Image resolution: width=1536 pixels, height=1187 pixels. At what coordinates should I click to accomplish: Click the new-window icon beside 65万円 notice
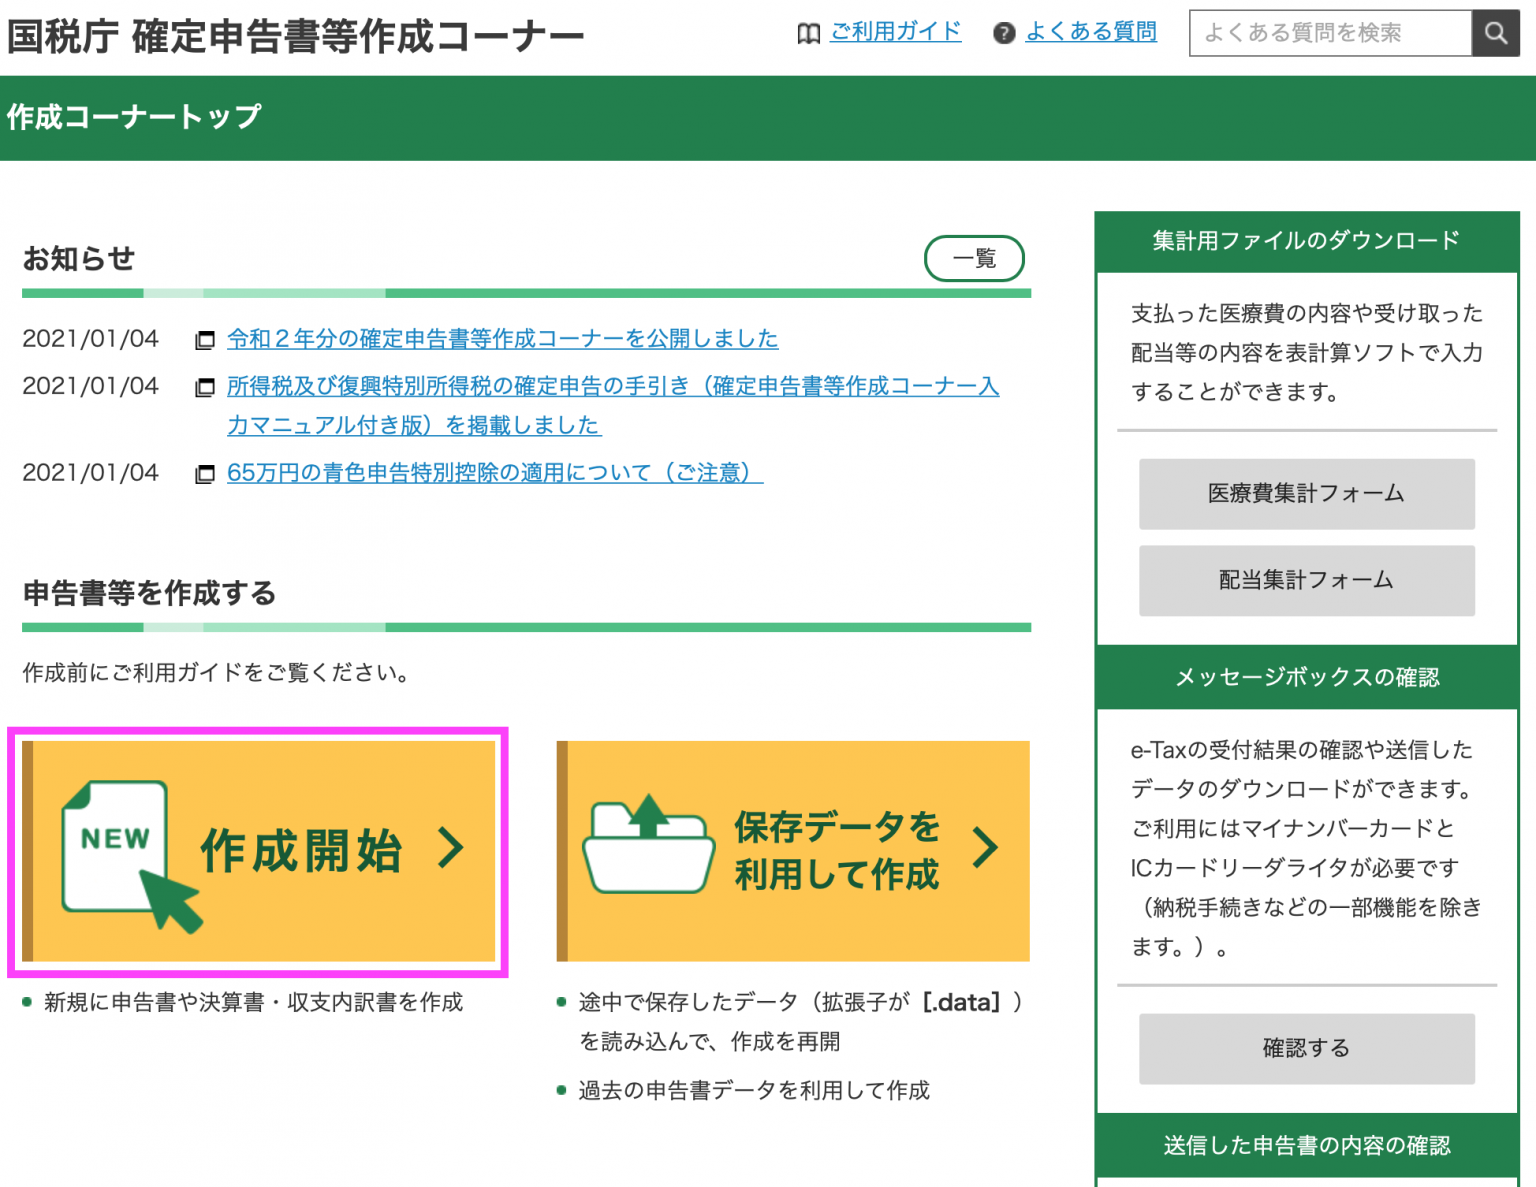(205, 474)
